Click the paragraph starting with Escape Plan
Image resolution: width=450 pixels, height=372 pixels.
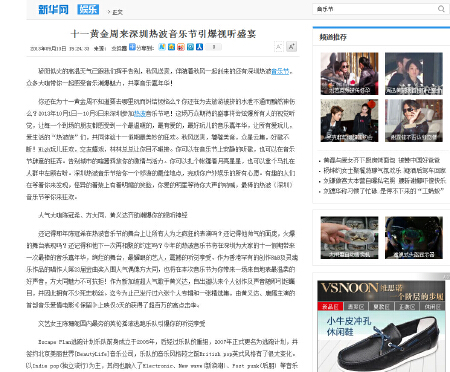point(162,354)
